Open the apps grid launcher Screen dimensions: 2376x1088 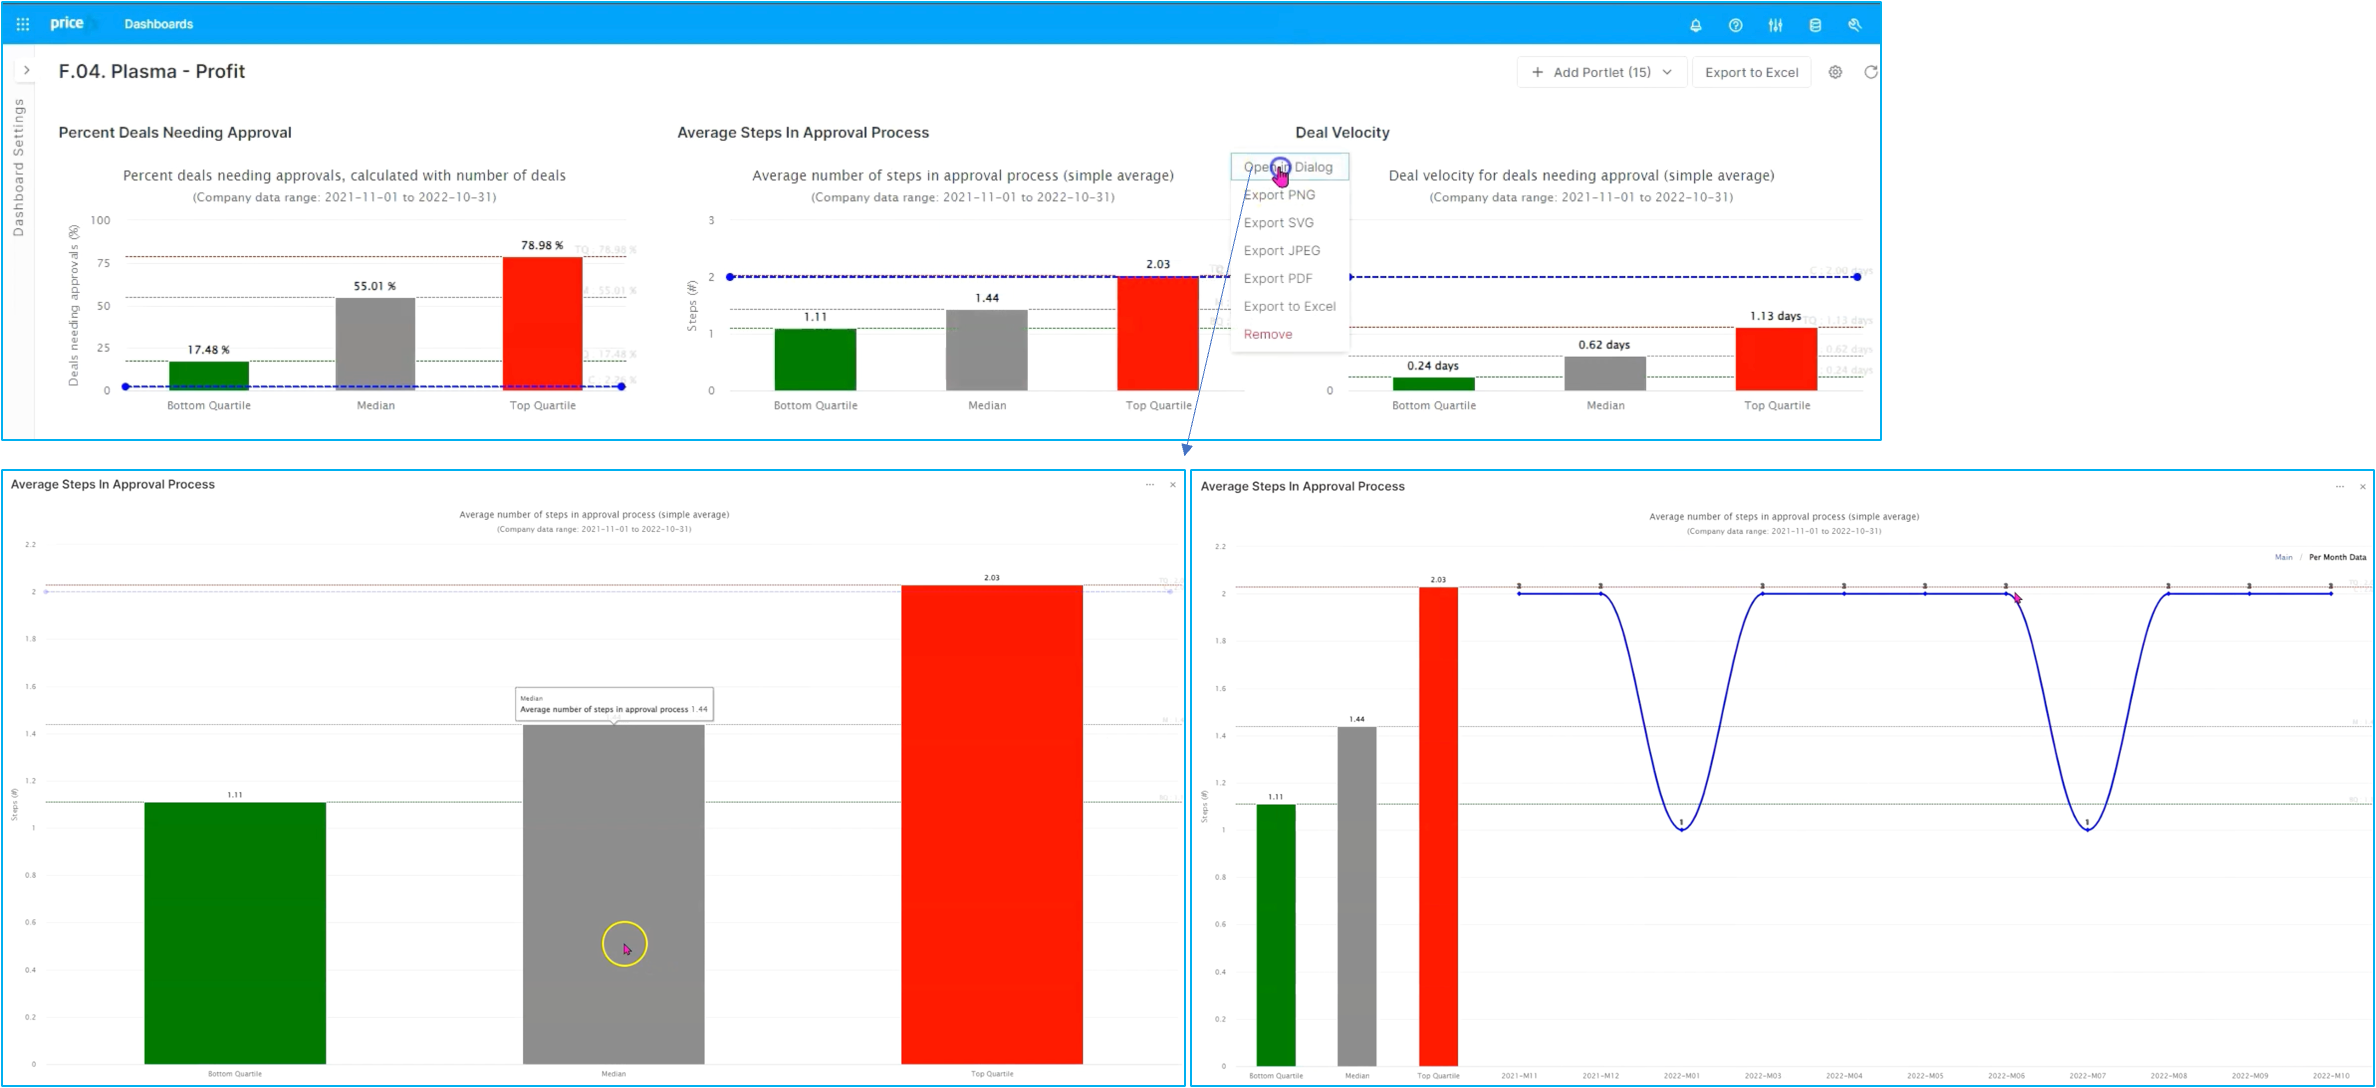tap(23, 24)
